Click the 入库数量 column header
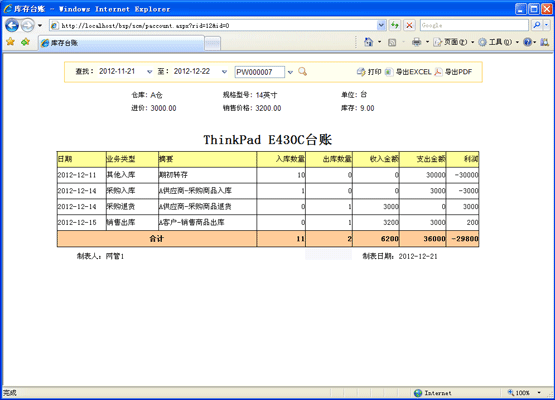The width and height of the screenshot is (555, 400). tap(281, 159)
